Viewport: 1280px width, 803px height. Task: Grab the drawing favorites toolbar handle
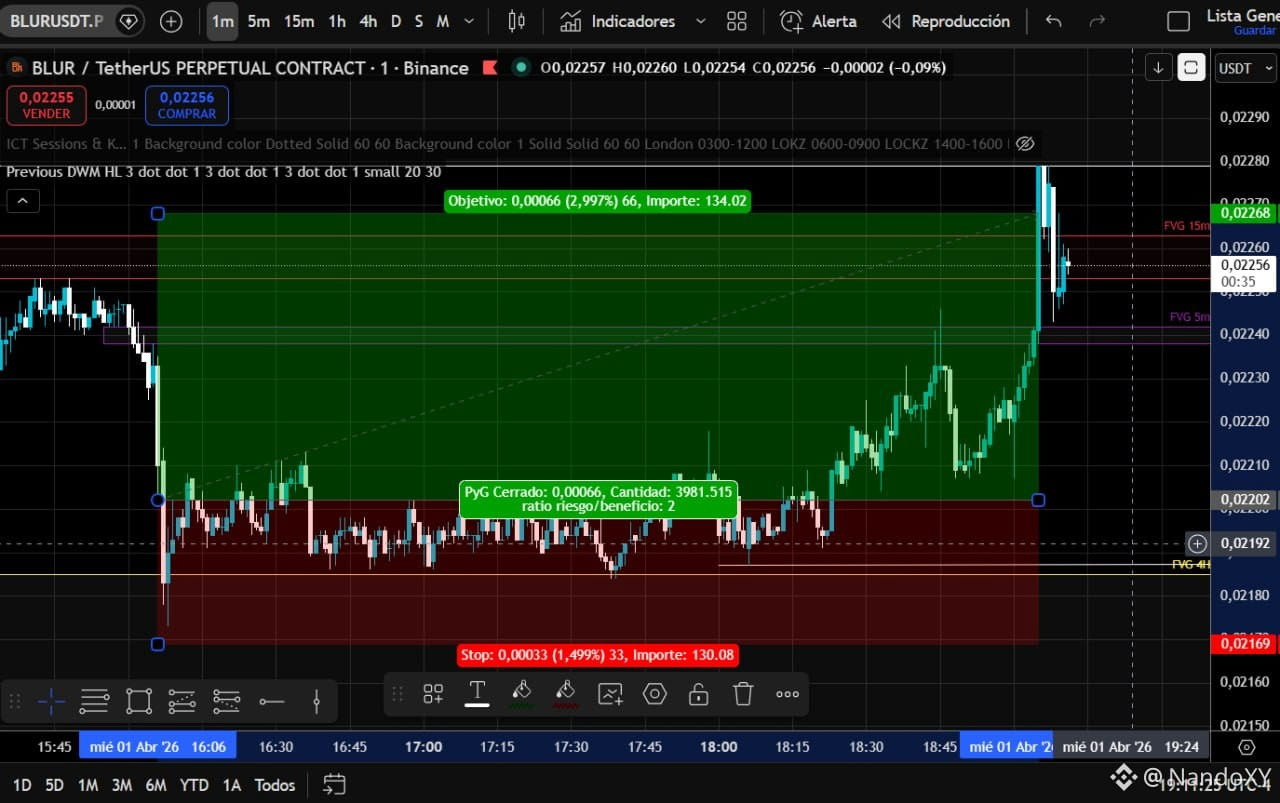(15, 702)
